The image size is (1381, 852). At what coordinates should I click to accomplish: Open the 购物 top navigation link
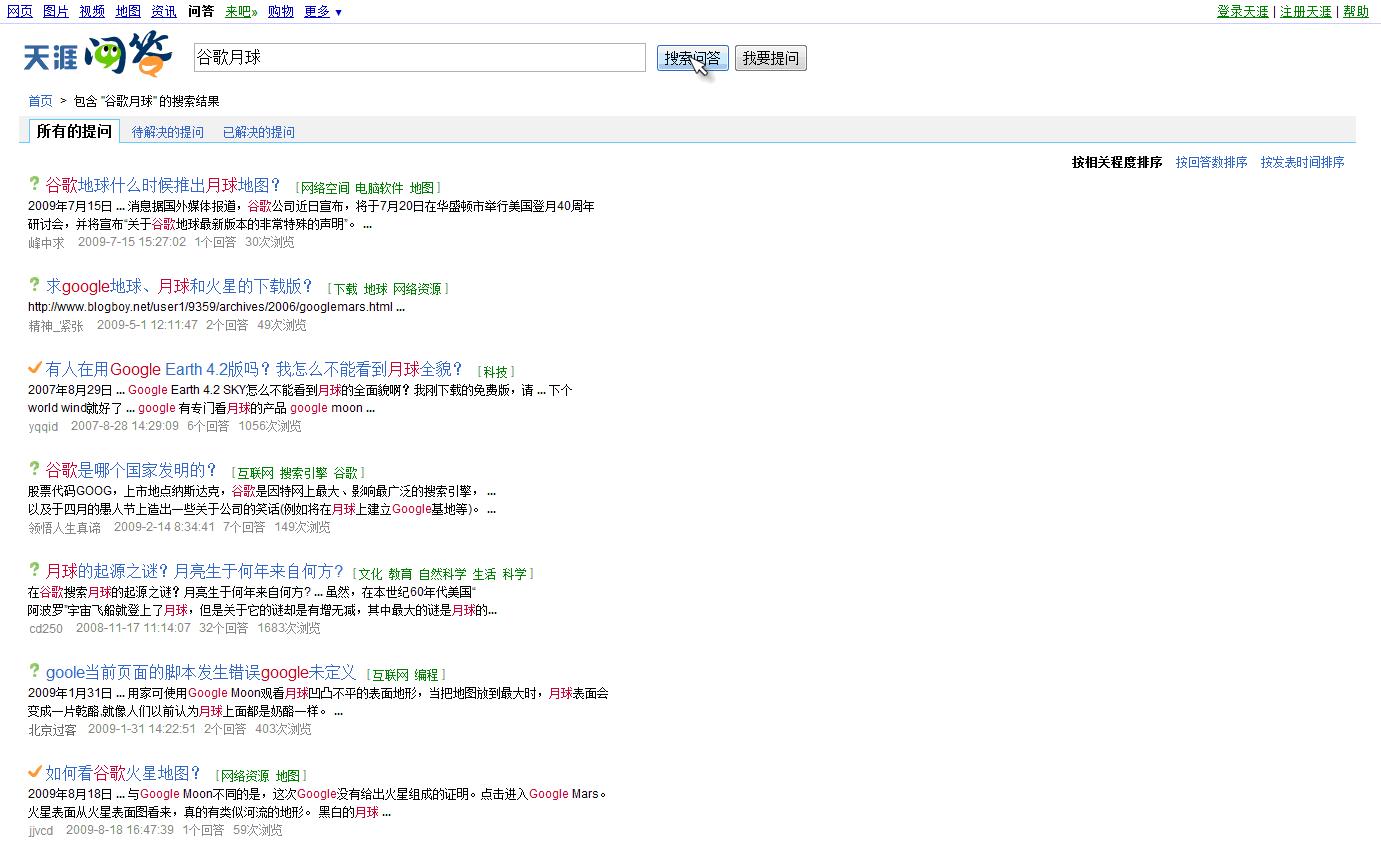point(281,12)
